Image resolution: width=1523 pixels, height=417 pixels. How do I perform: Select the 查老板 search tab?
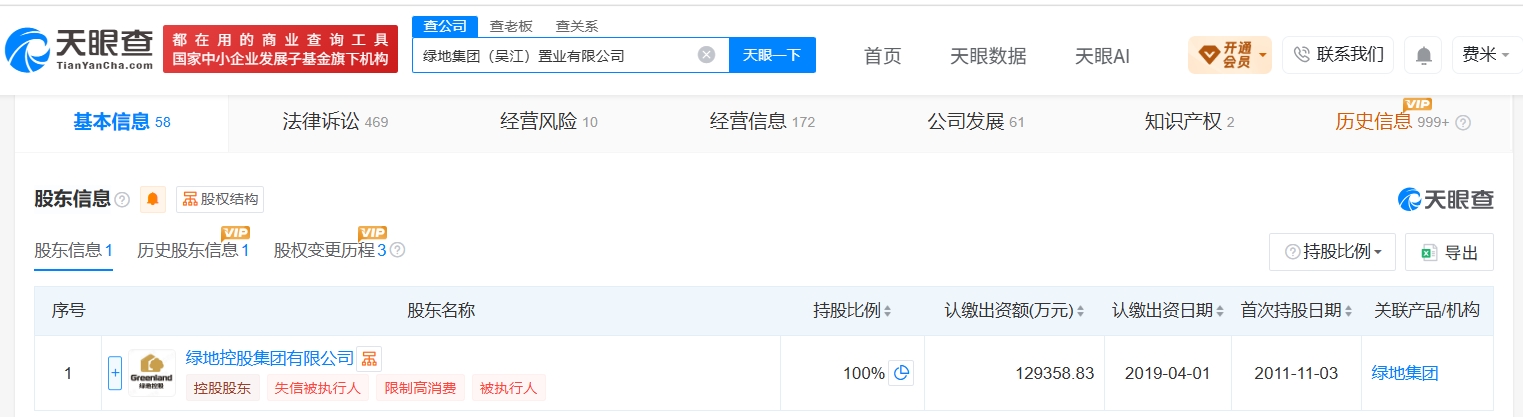(510, 26)
